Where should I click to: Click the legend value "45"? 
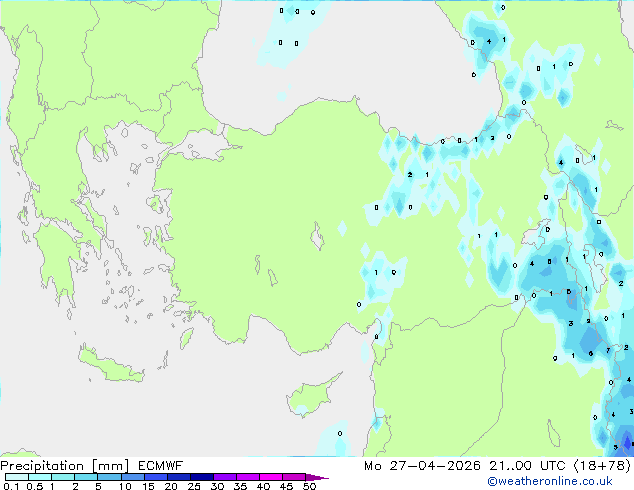click(x=286, y=486)
